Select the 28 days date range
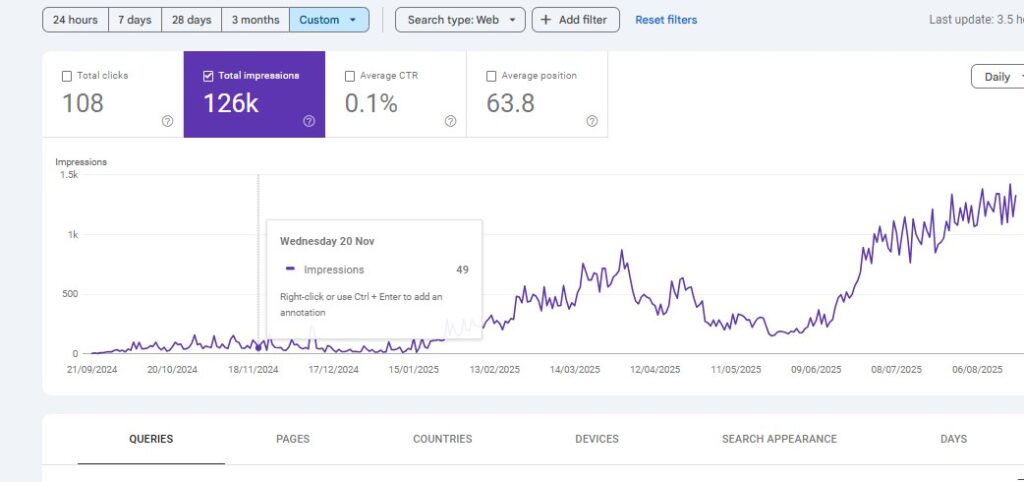Image resolution: width=1024 pixels, height=482 pixels. tap(191, 20)
